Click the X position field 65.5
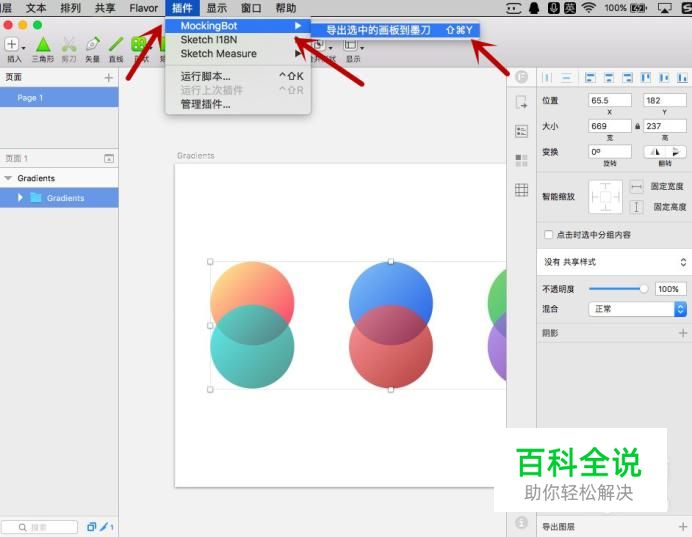The image size is (692, 537). (x=609, y=101)
